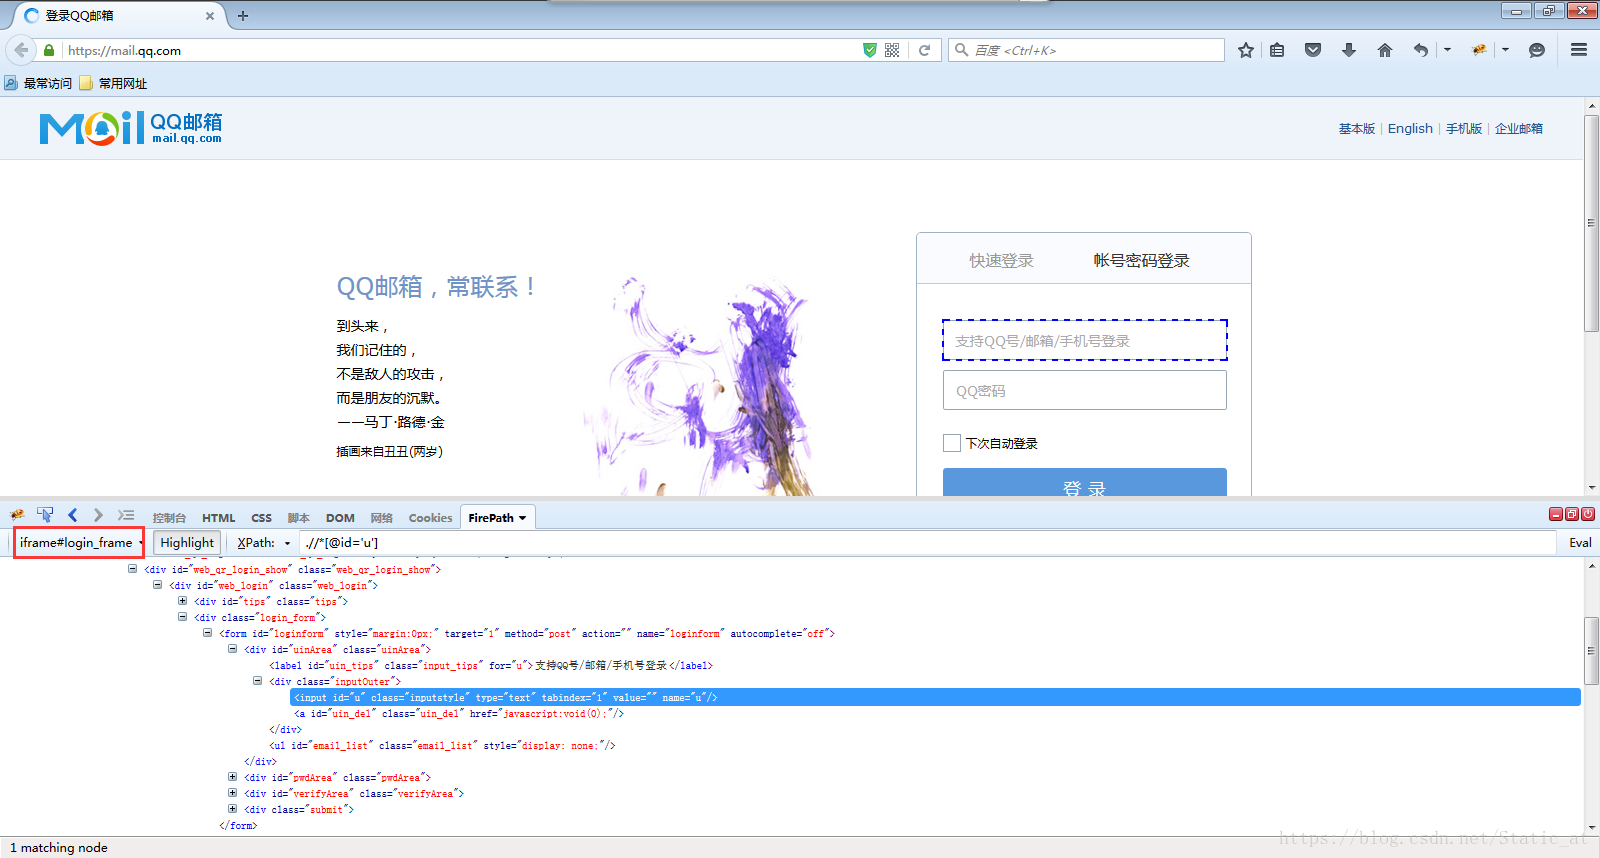
Task: Click the QQ号/邮箱/手机号 account input field
Action: [1085, 340]
